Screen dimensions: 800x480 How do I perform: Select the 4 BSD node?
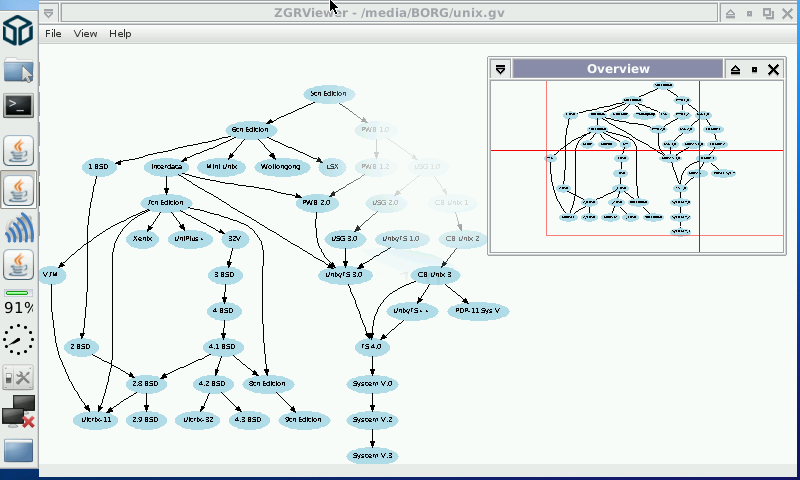coord(223,311)
